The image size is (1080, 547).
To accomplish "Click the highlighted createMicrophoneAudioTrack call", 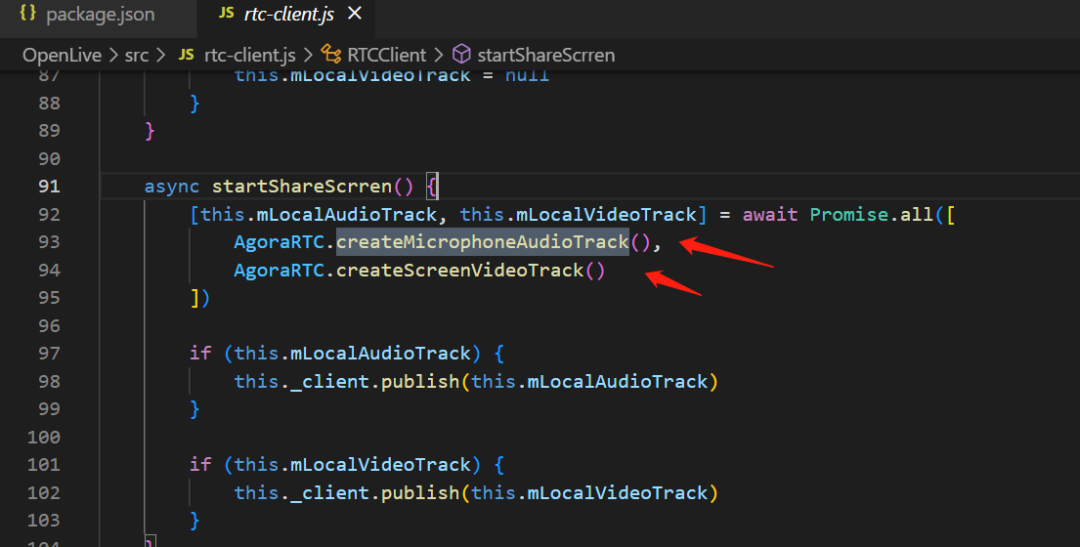I will pyautogui.click(x=482, y=242).
